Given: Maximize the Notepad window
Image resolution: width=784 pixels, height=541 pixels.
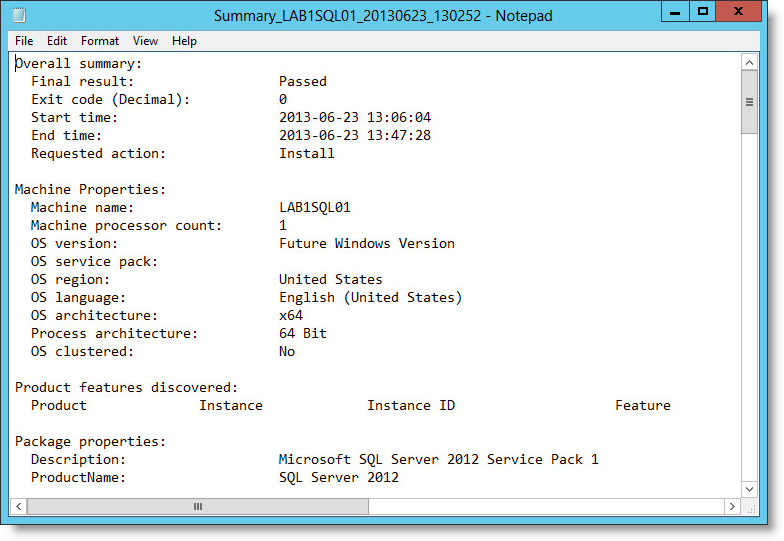Looking at the screenshot, I should pos(702,12).
